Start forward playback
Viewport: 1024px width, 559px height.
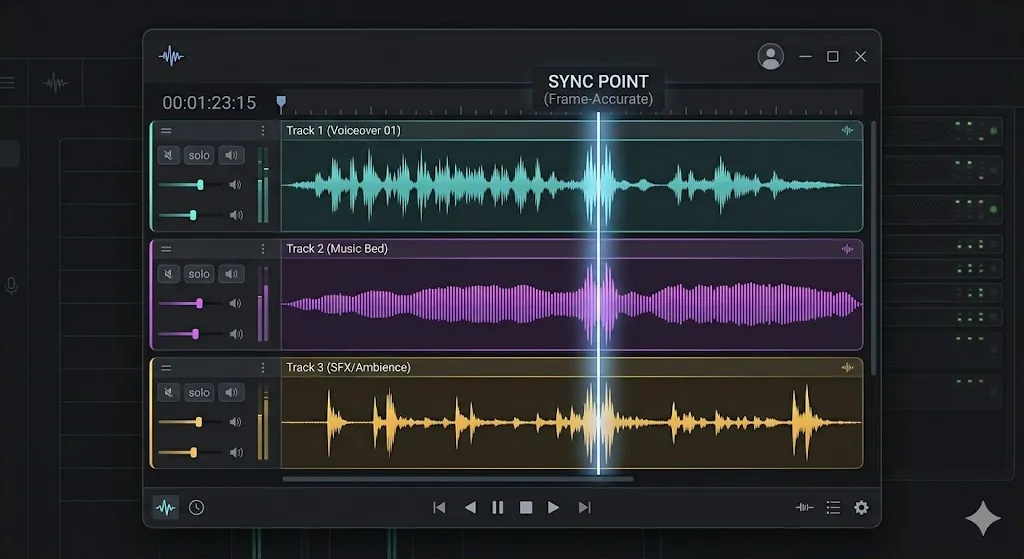pyautogui.click(x=553, y=507)
